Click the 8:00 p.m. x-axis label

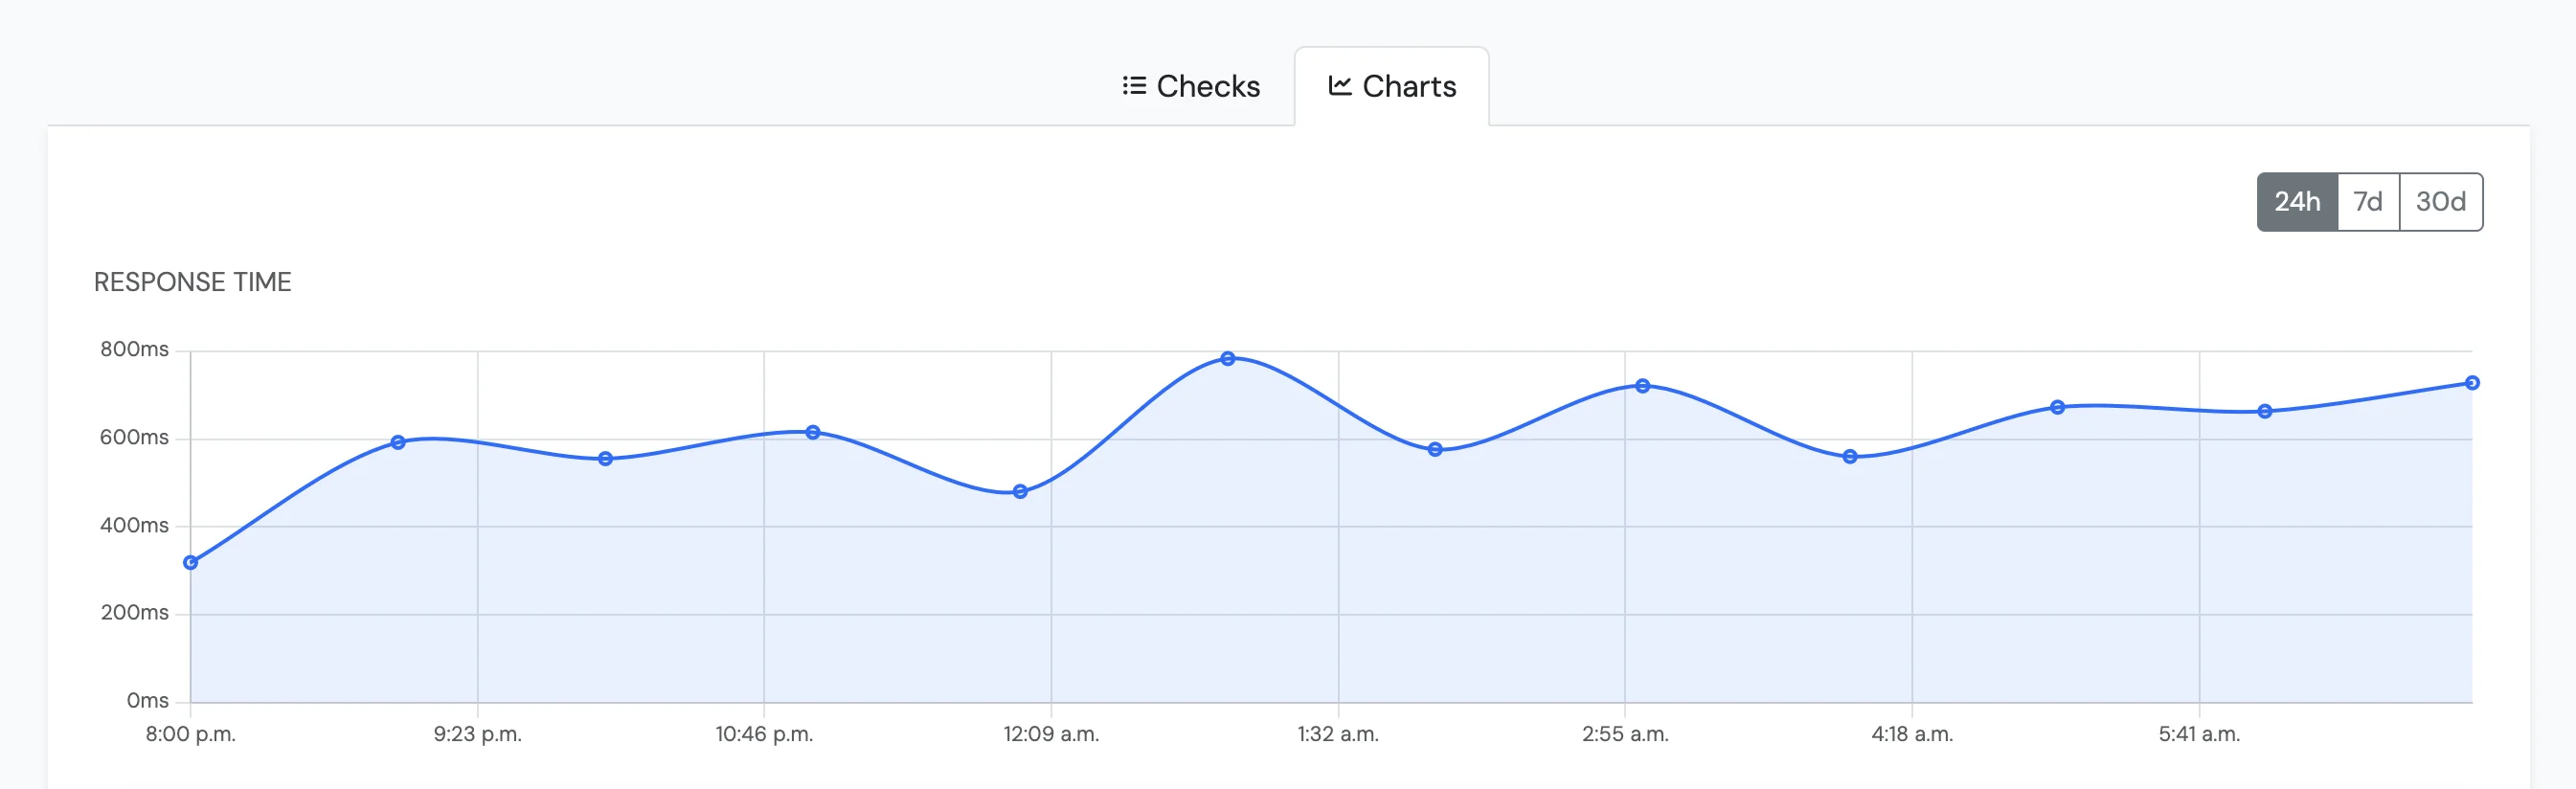(191, 734)
